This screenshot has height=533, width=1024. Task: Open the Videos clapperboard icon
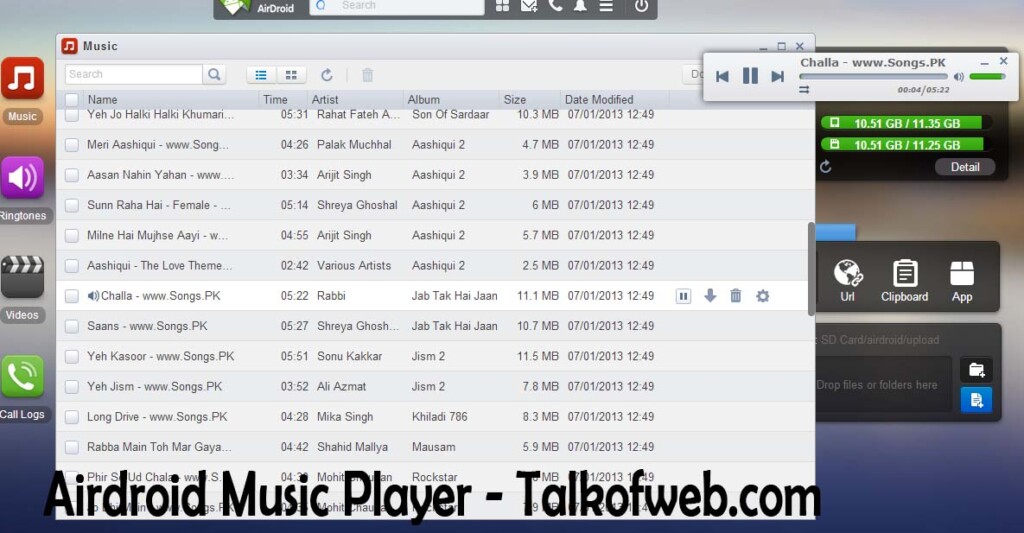(22, 276)
